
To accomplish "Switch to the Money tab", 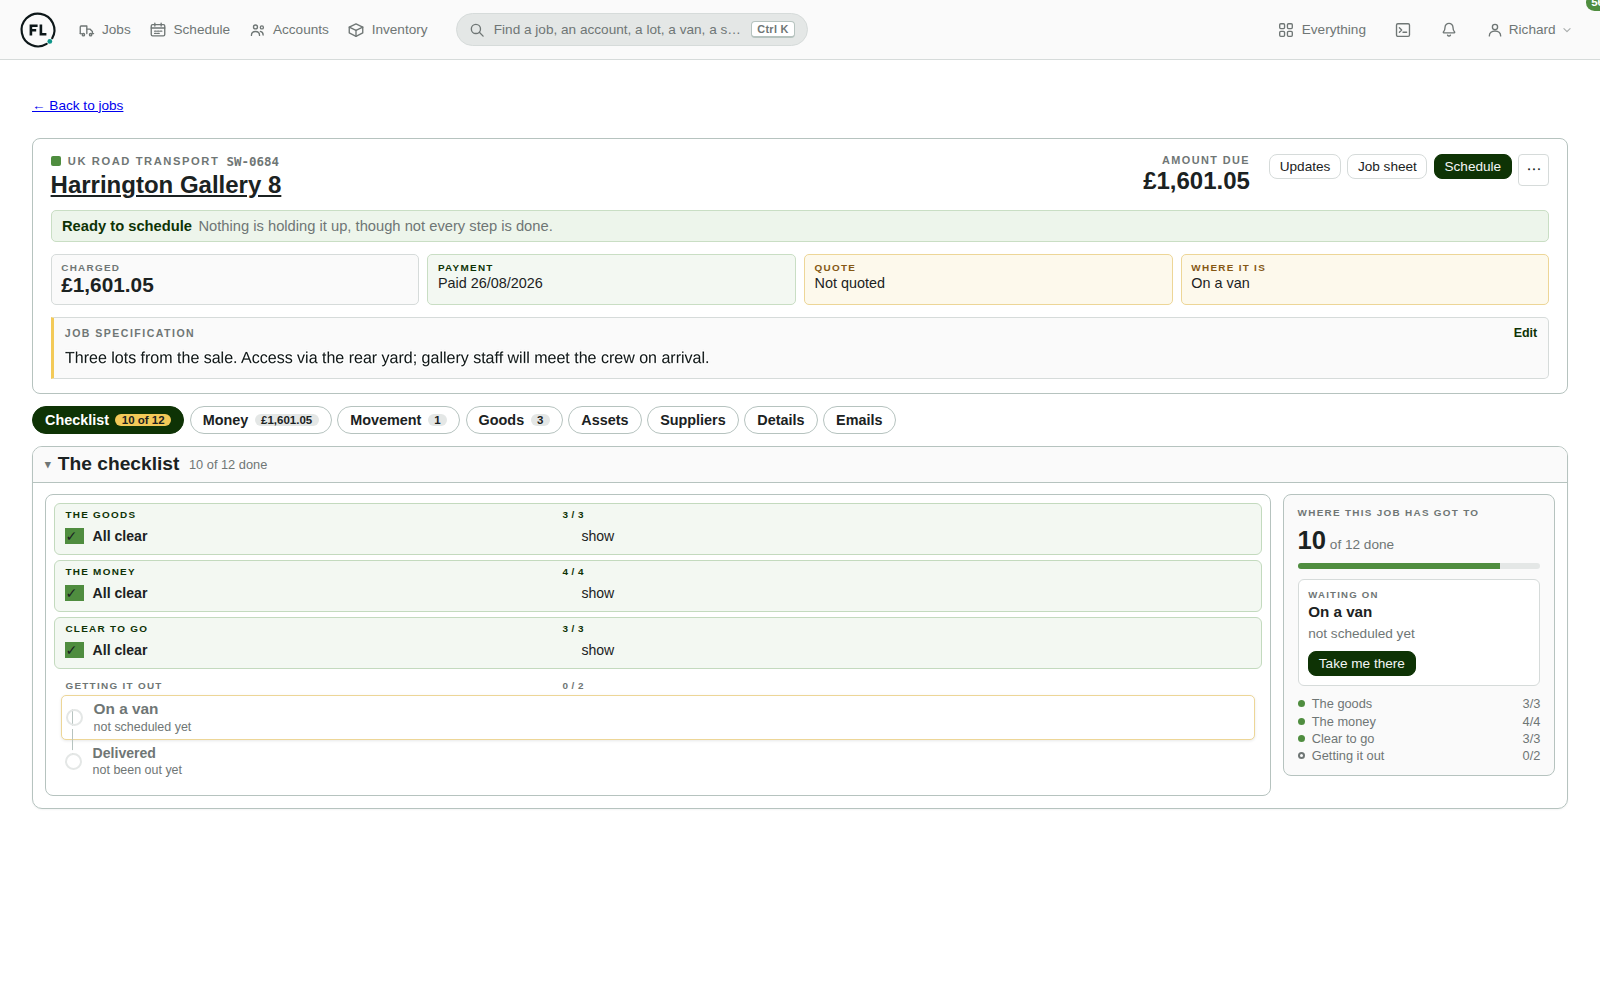I will 260,420.
